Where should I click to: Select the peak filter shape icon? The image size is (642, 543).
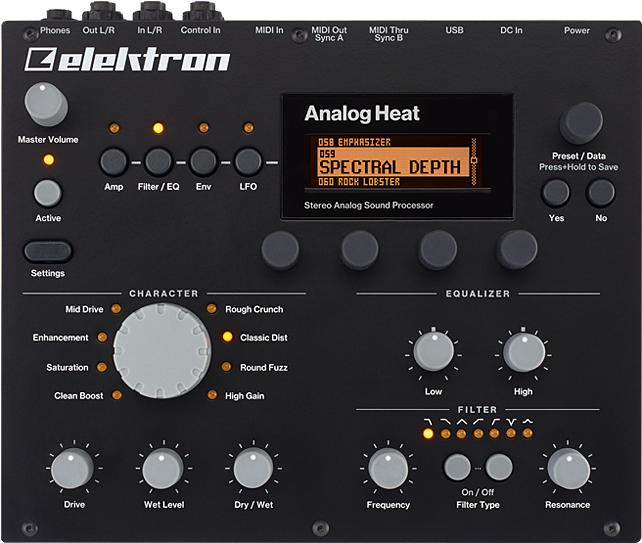click(528, 421)
